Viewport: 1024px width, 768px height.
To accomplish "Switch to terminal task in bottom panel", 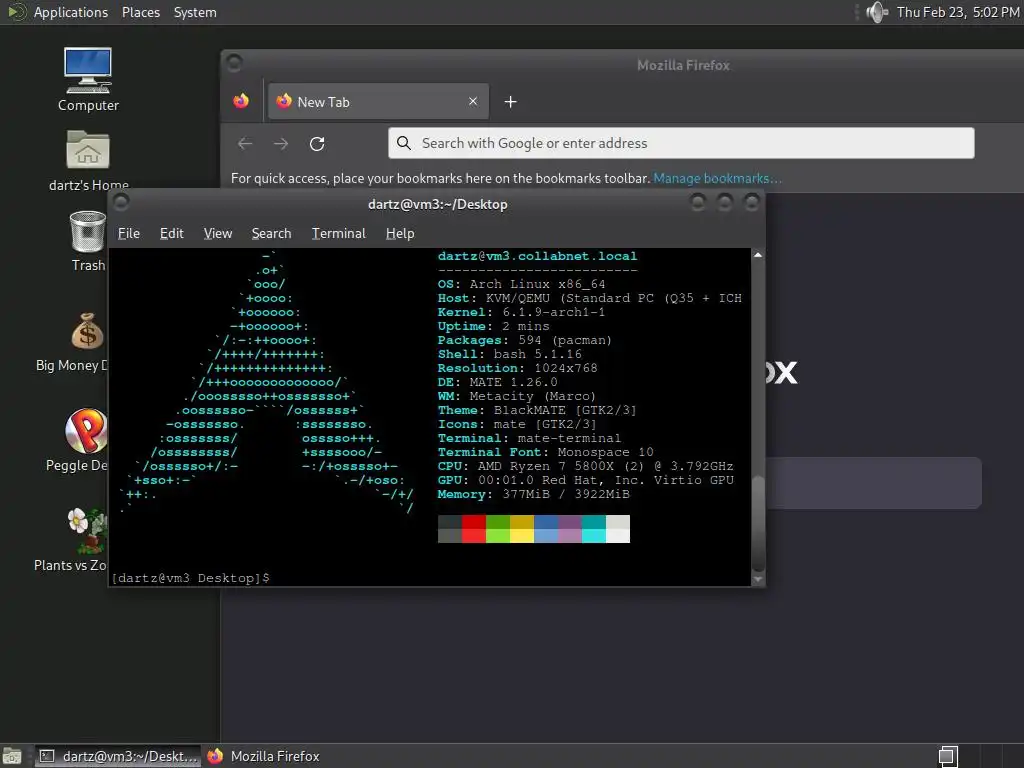I will (x=118, y=756).
